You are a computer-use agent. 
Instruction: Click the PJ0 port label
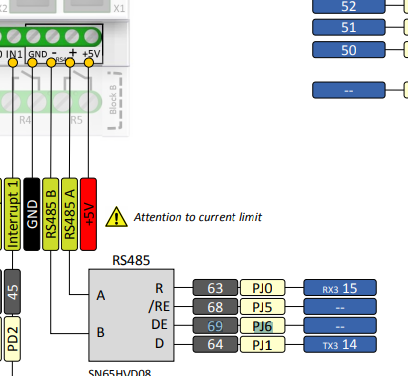(x=263, y=288)
